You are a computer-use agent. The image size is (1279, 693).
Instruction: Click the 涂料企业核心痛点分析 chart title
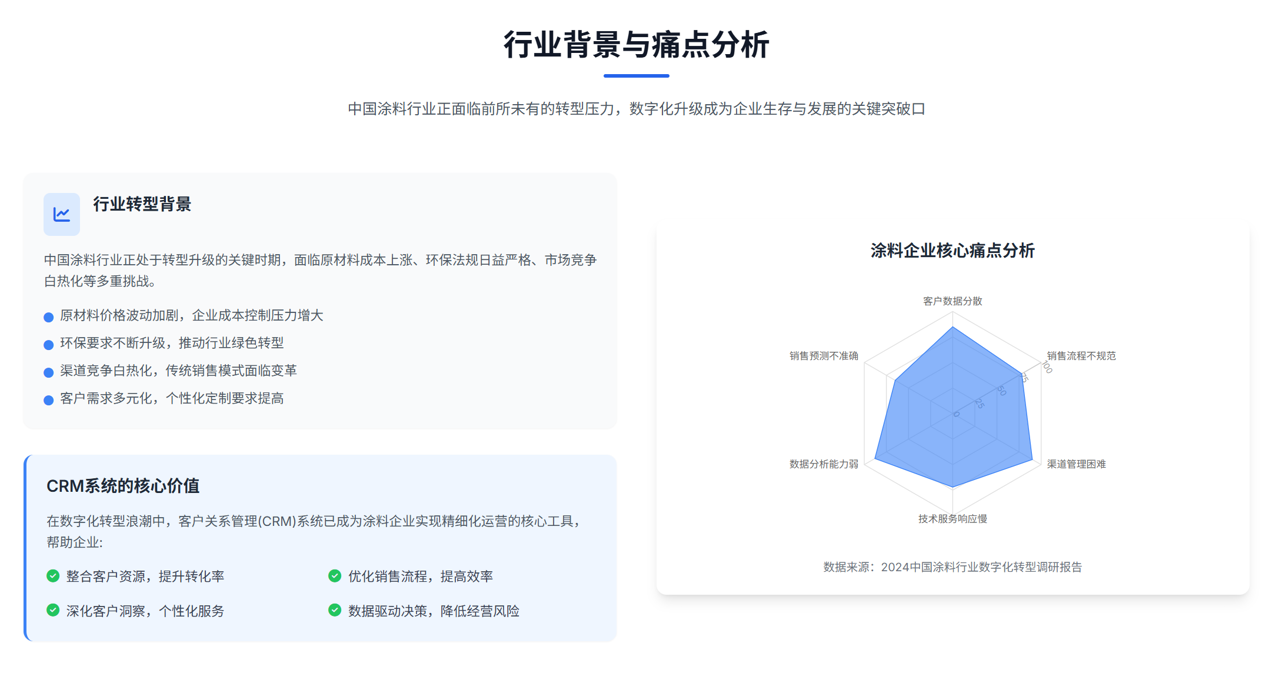pos(952,250)
